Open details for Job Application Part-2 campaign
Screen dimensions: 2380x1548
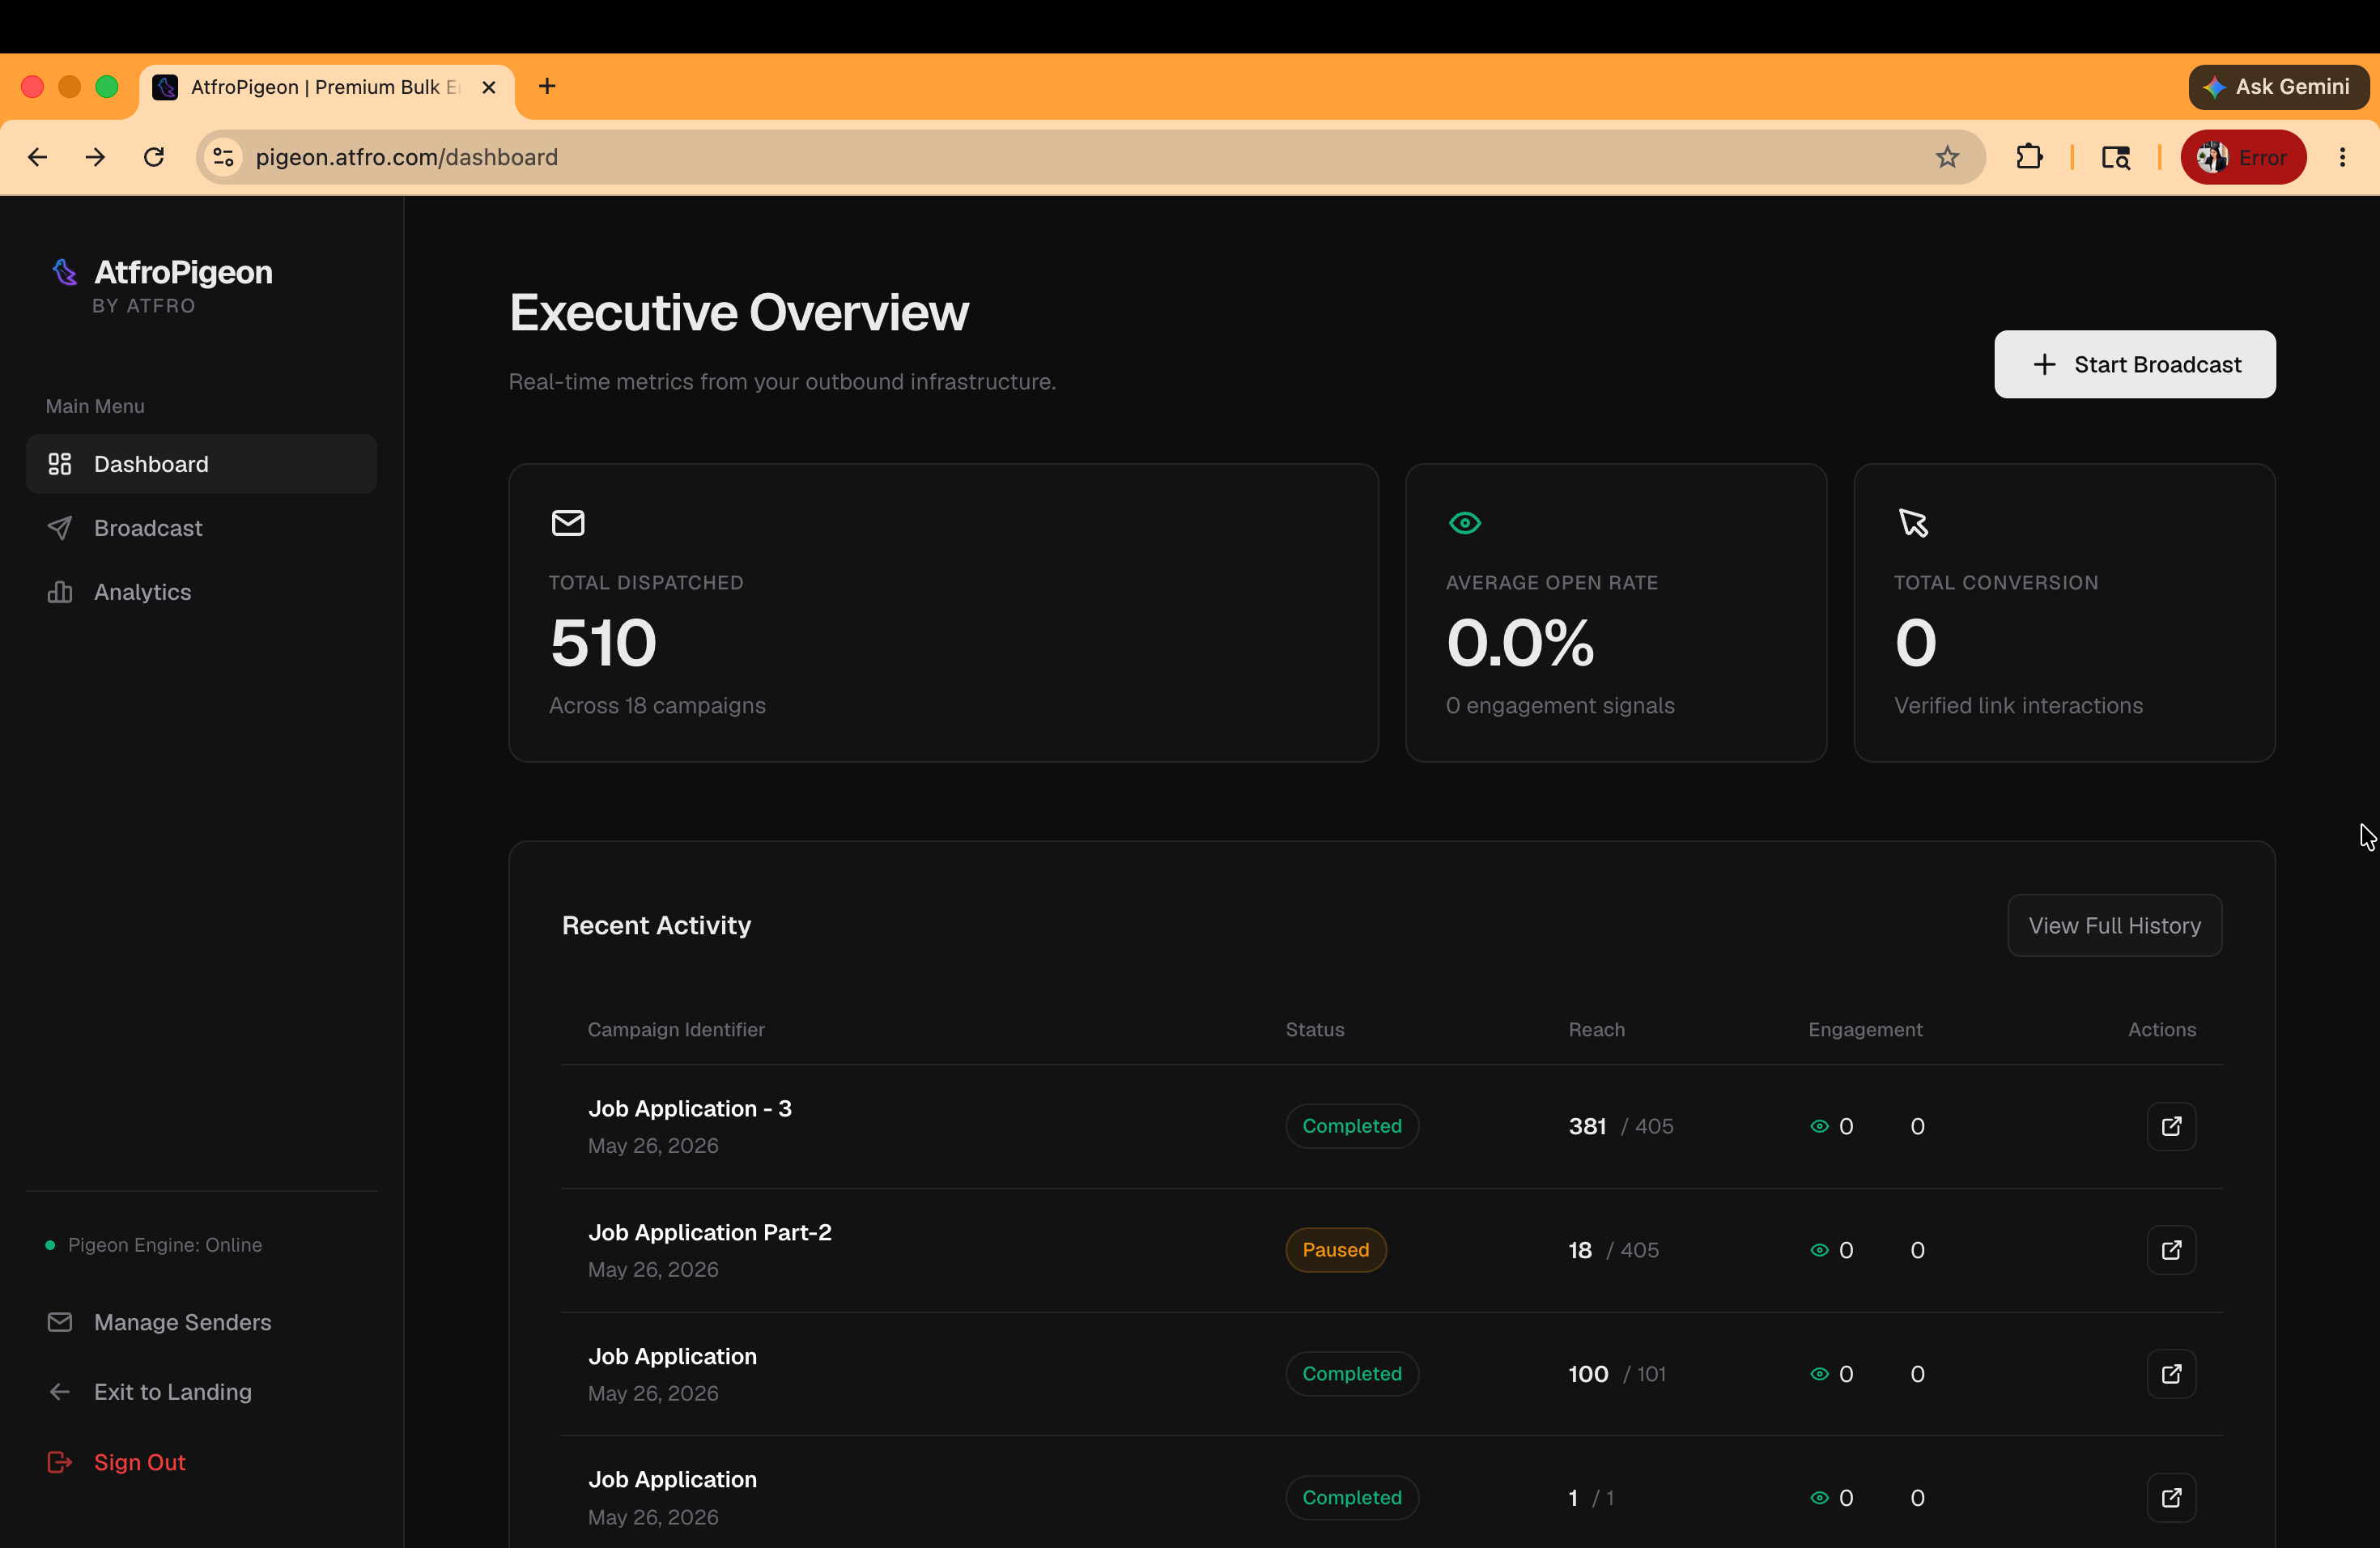(2171, 1250)
